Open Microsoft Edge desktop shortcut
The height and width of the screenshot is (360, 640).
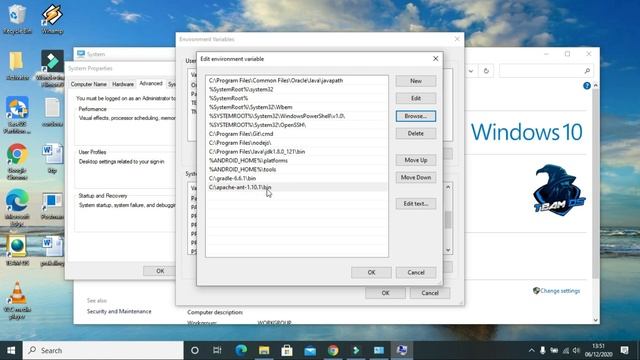point(17,207)
